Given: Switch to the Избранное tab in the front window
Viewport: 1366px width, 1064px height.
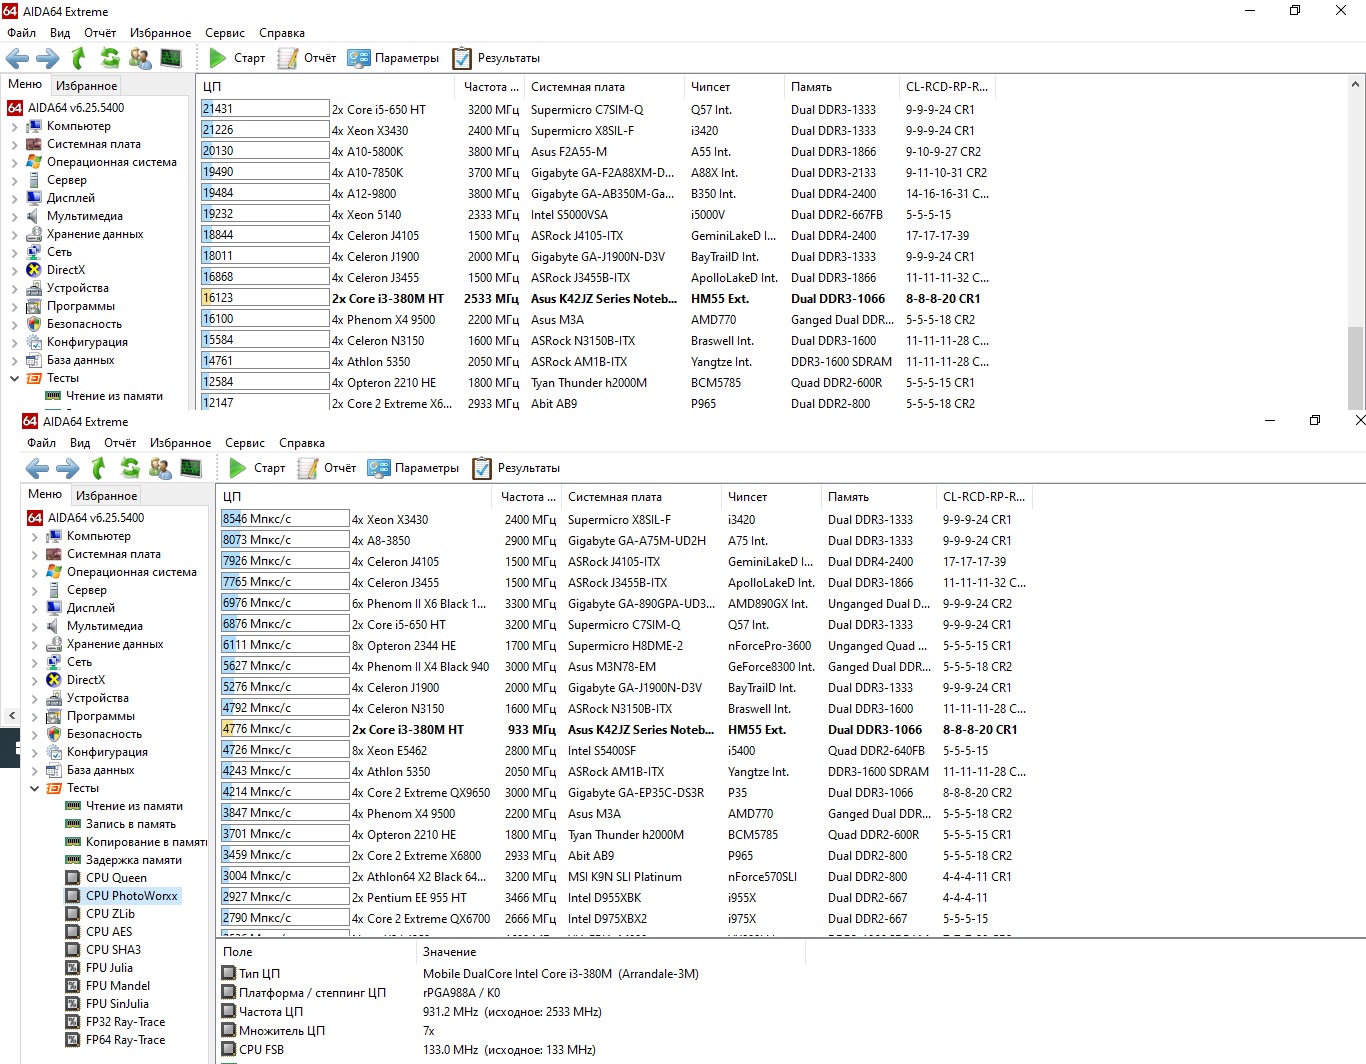Looking at the screenshot, I should (x=107, y=495).
